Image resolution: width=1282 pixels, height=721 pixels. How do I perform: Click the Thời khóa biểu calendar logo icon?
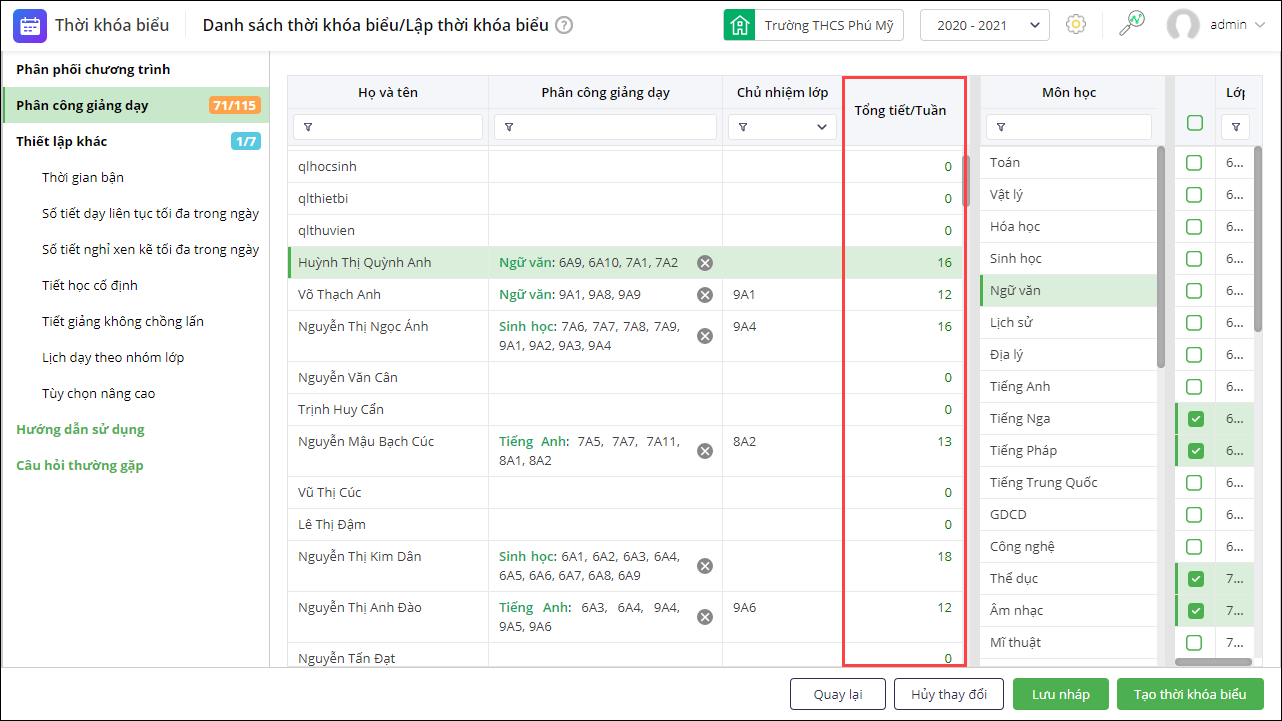(x=30, y=25)
